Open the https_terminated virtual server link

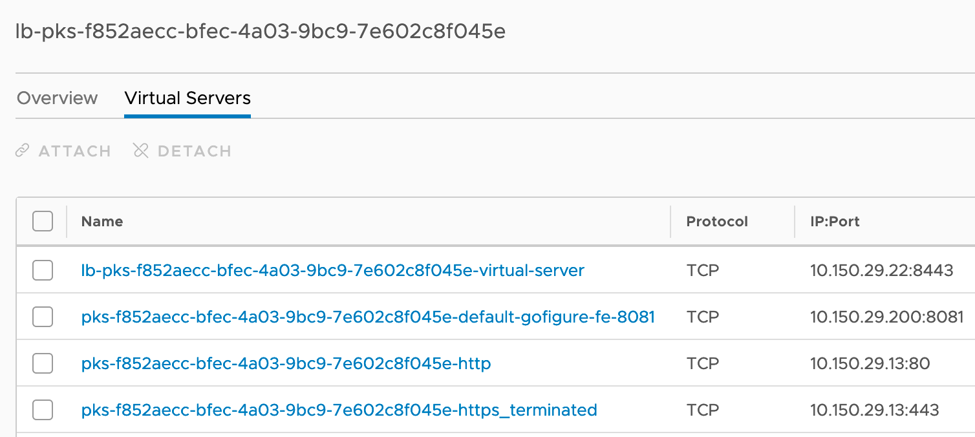[338, 409]
